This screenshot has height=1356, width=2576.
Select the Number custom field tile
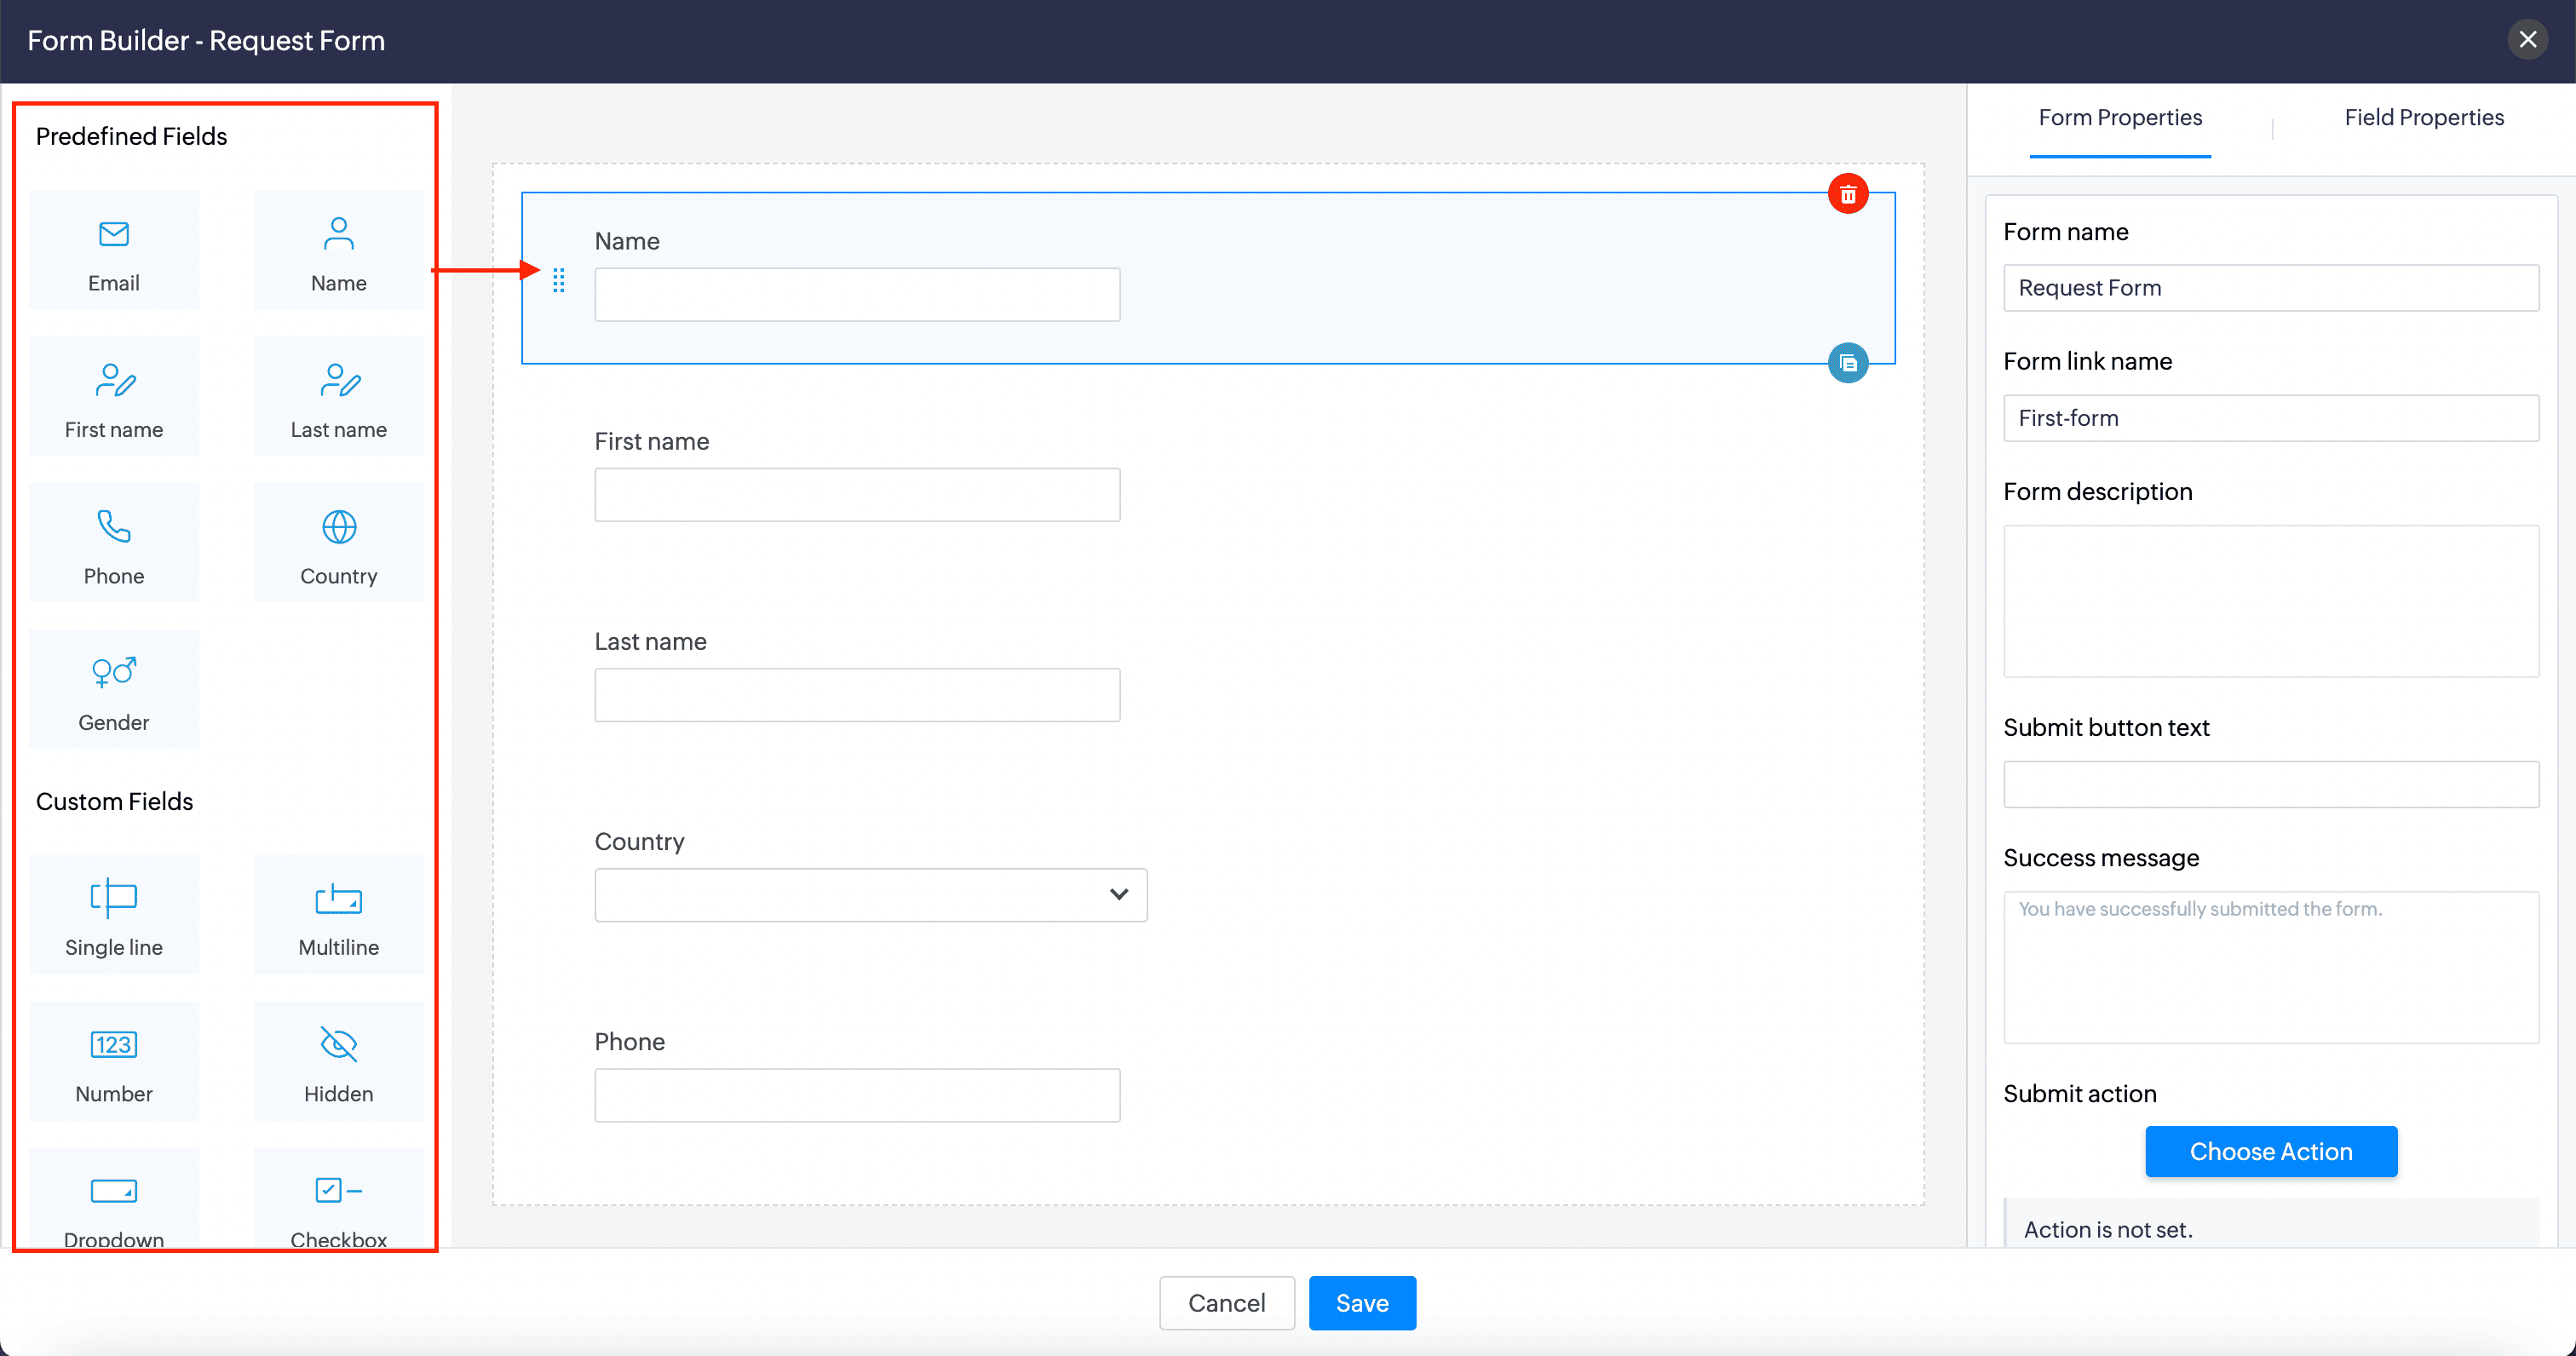(x=114, y=1061)
